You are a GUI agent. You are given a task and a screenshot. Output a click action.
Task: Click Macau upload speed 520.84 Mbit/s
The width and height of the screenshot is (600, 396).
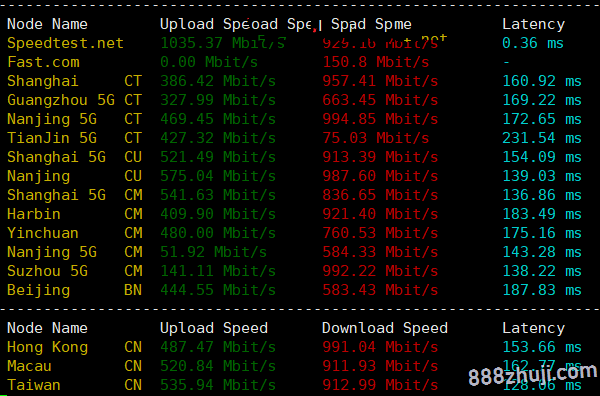click(x=218, y=366)
